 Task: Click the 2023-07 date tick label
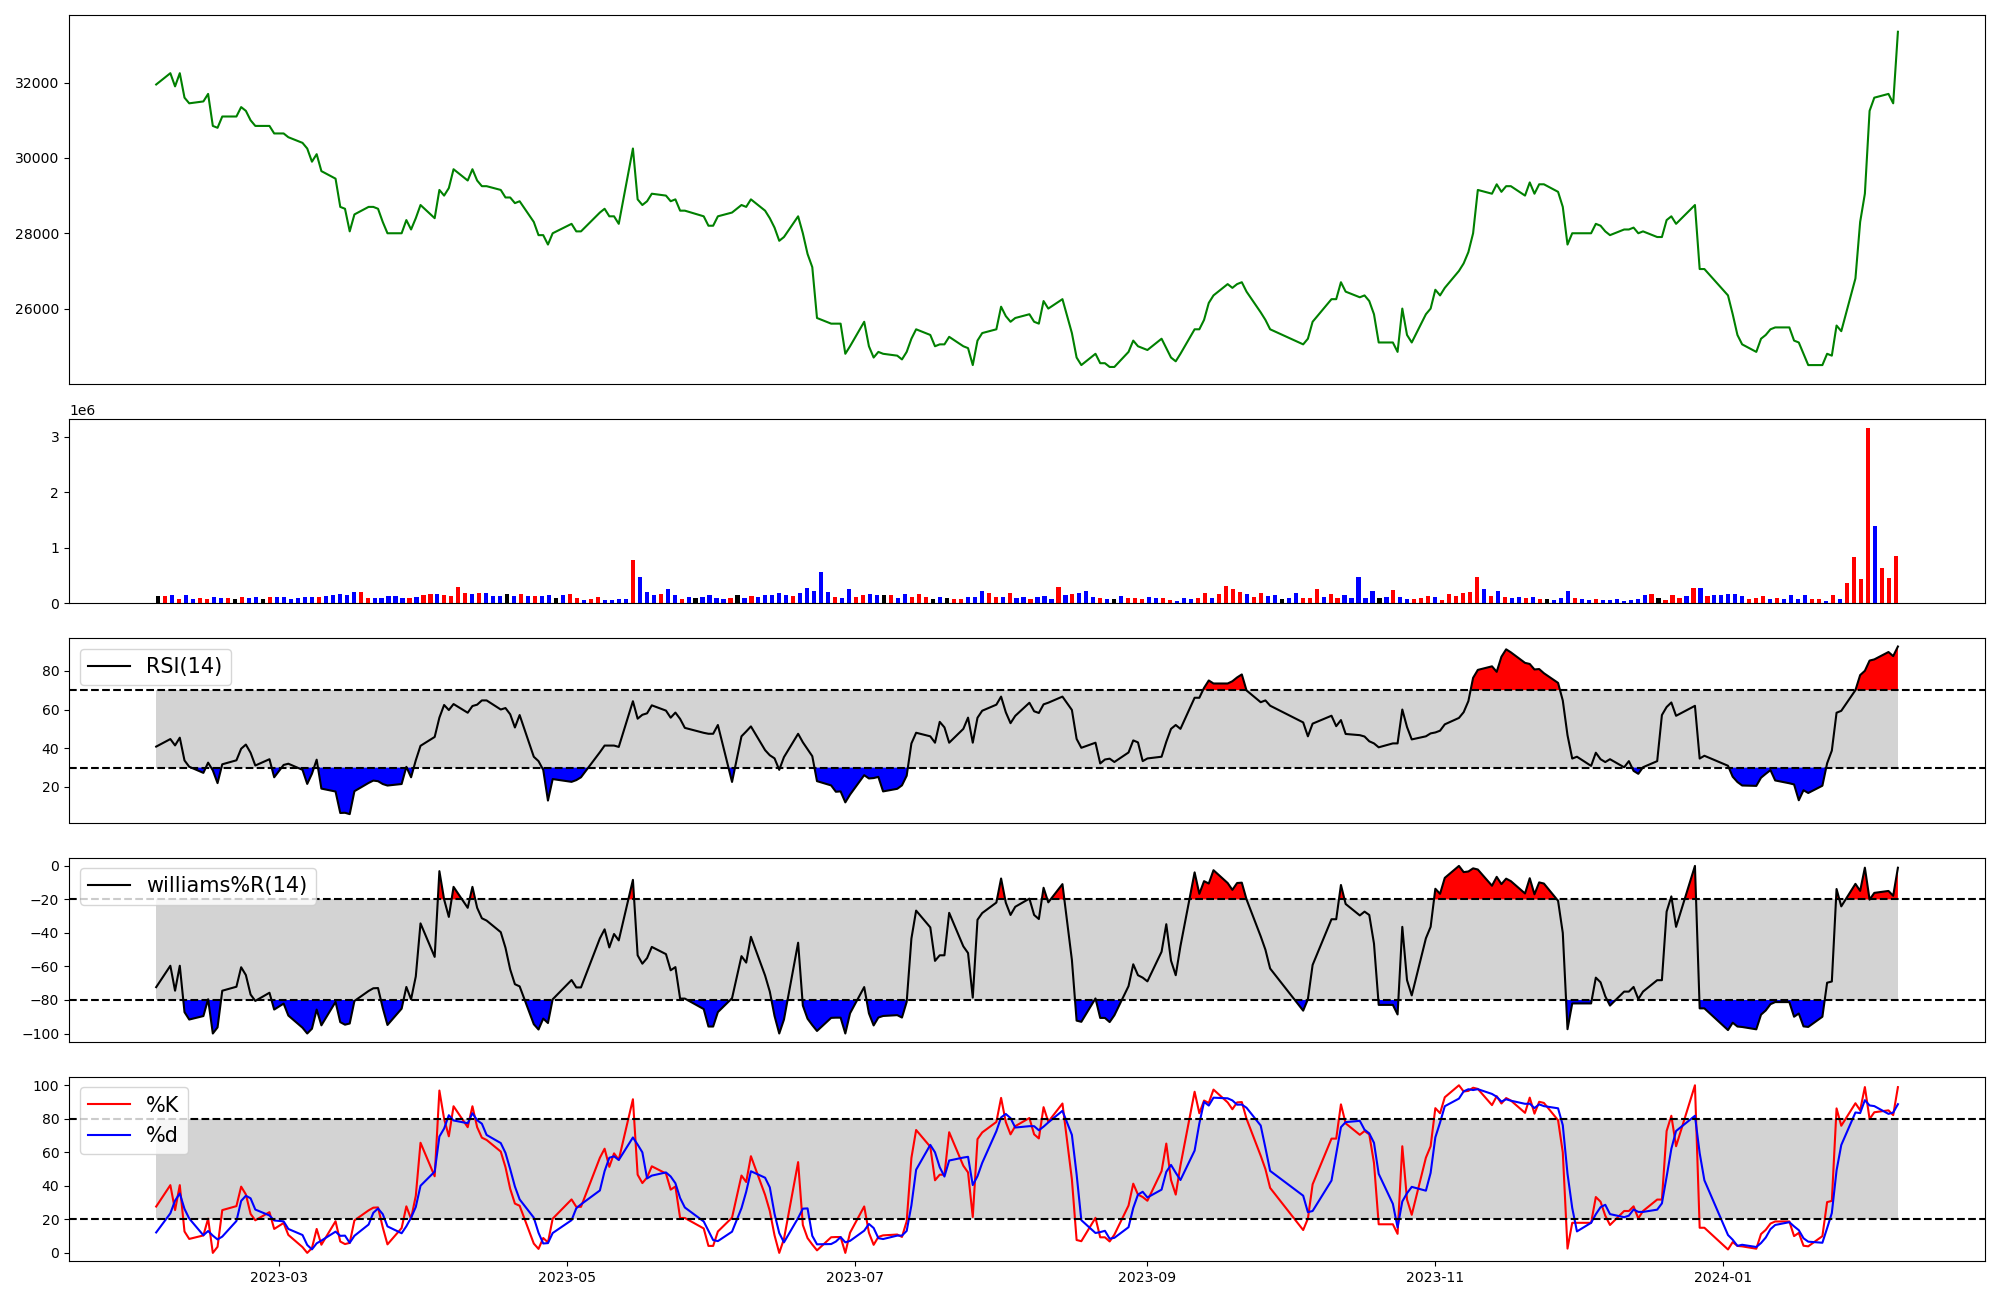coord(856,1277)
